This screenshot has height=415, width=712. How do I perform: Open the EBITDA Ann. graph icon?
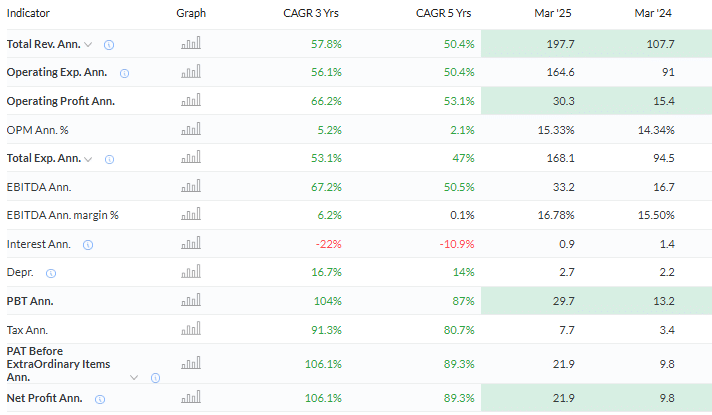tap(190, 187)
